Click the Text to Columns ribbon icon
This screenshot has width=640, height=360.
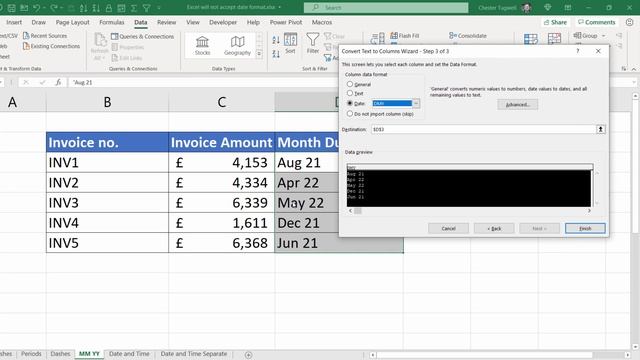coord(378,39)
